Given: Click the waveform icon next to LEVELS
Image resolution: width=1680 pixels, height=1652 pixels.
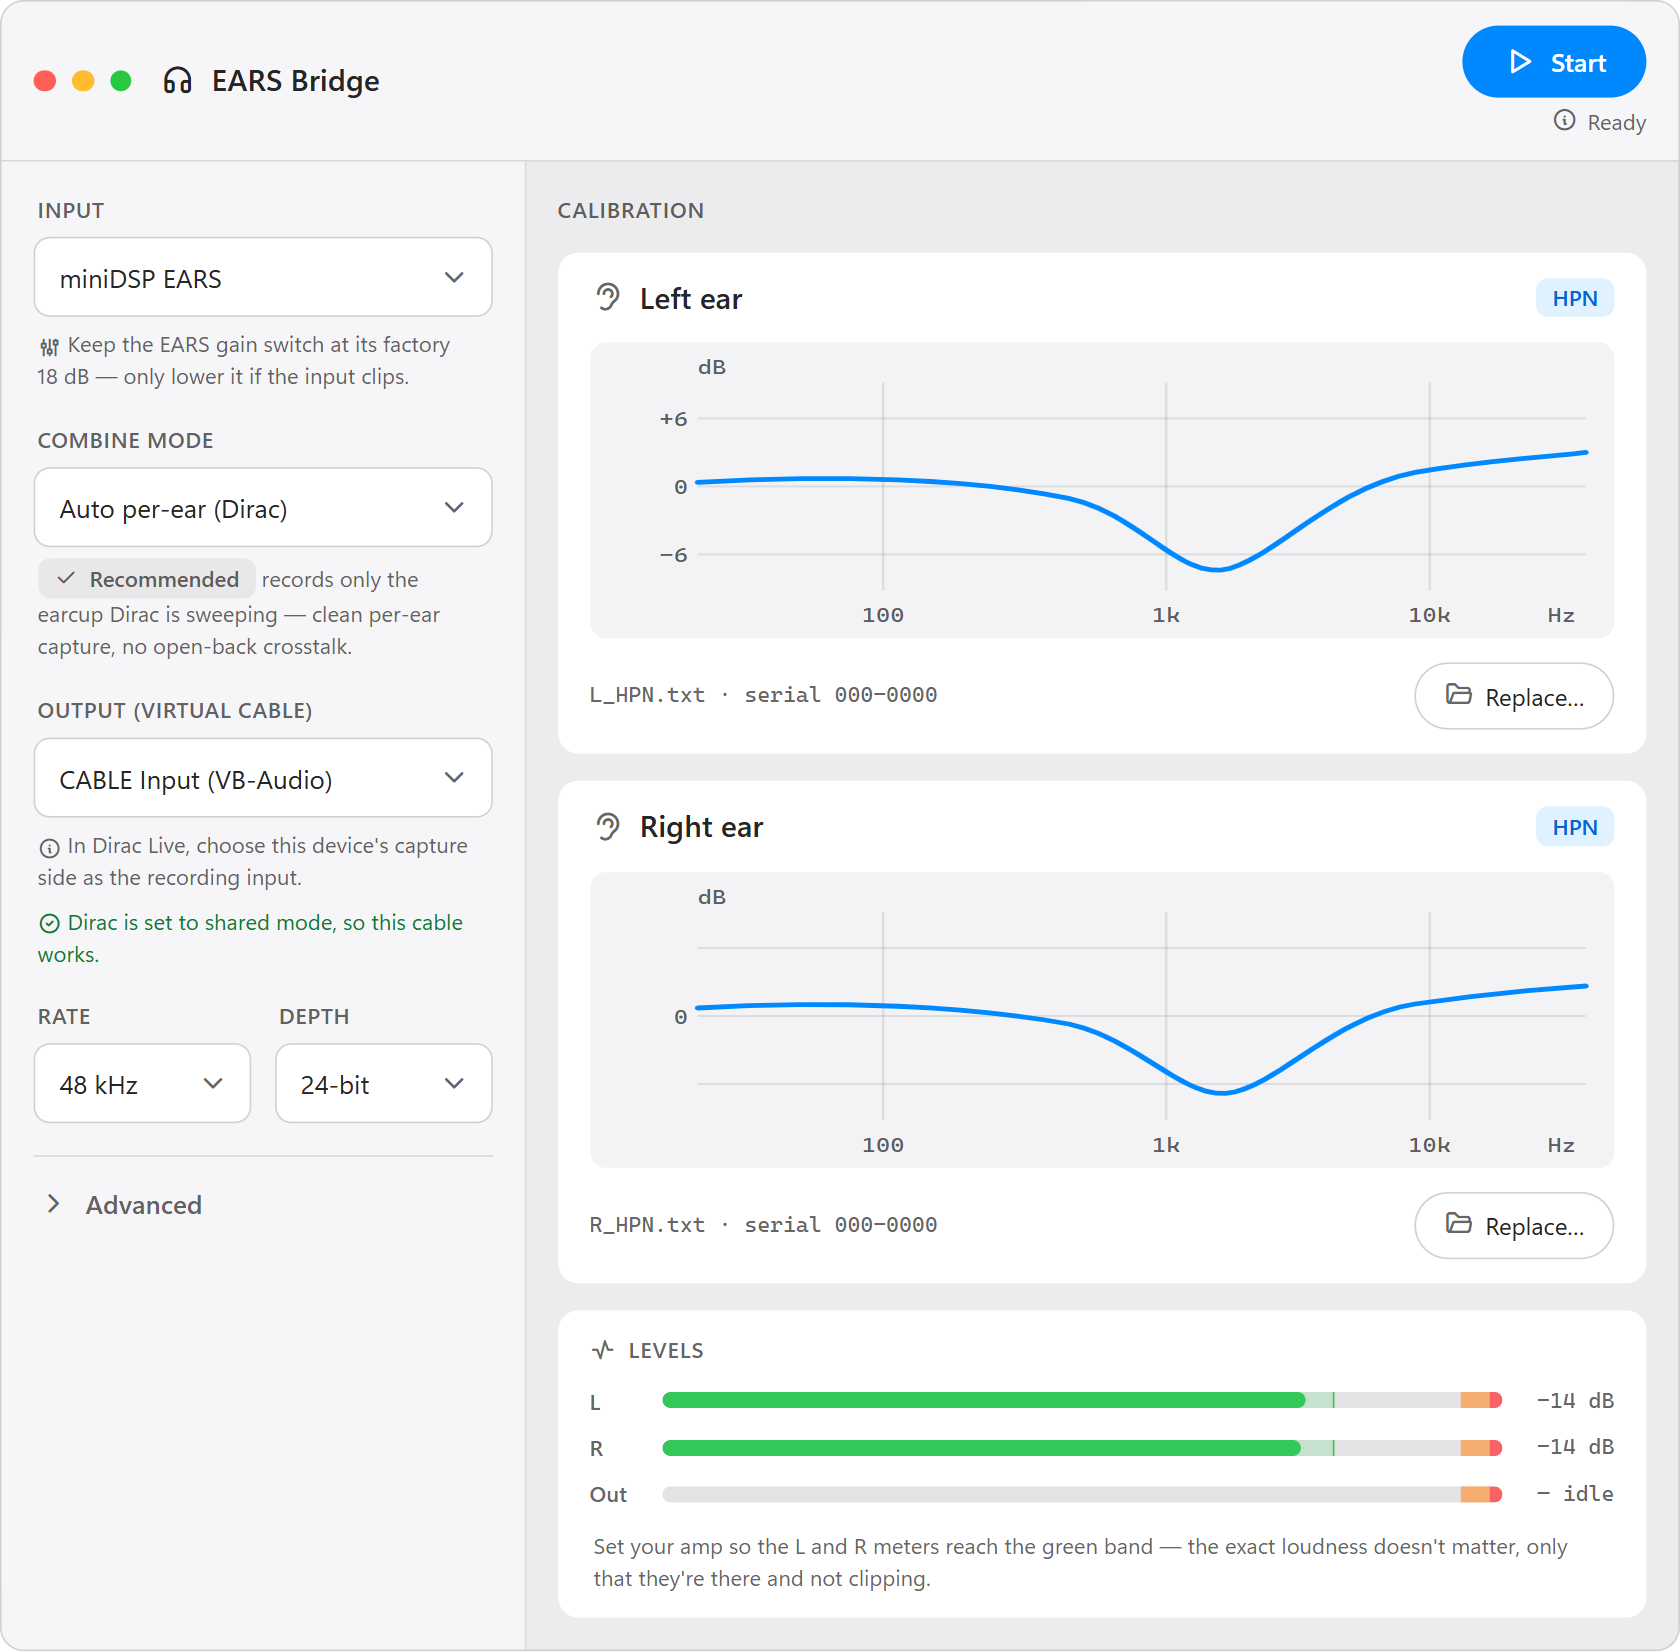Looking at the screenshot, I should click(x=602, y=1350).
